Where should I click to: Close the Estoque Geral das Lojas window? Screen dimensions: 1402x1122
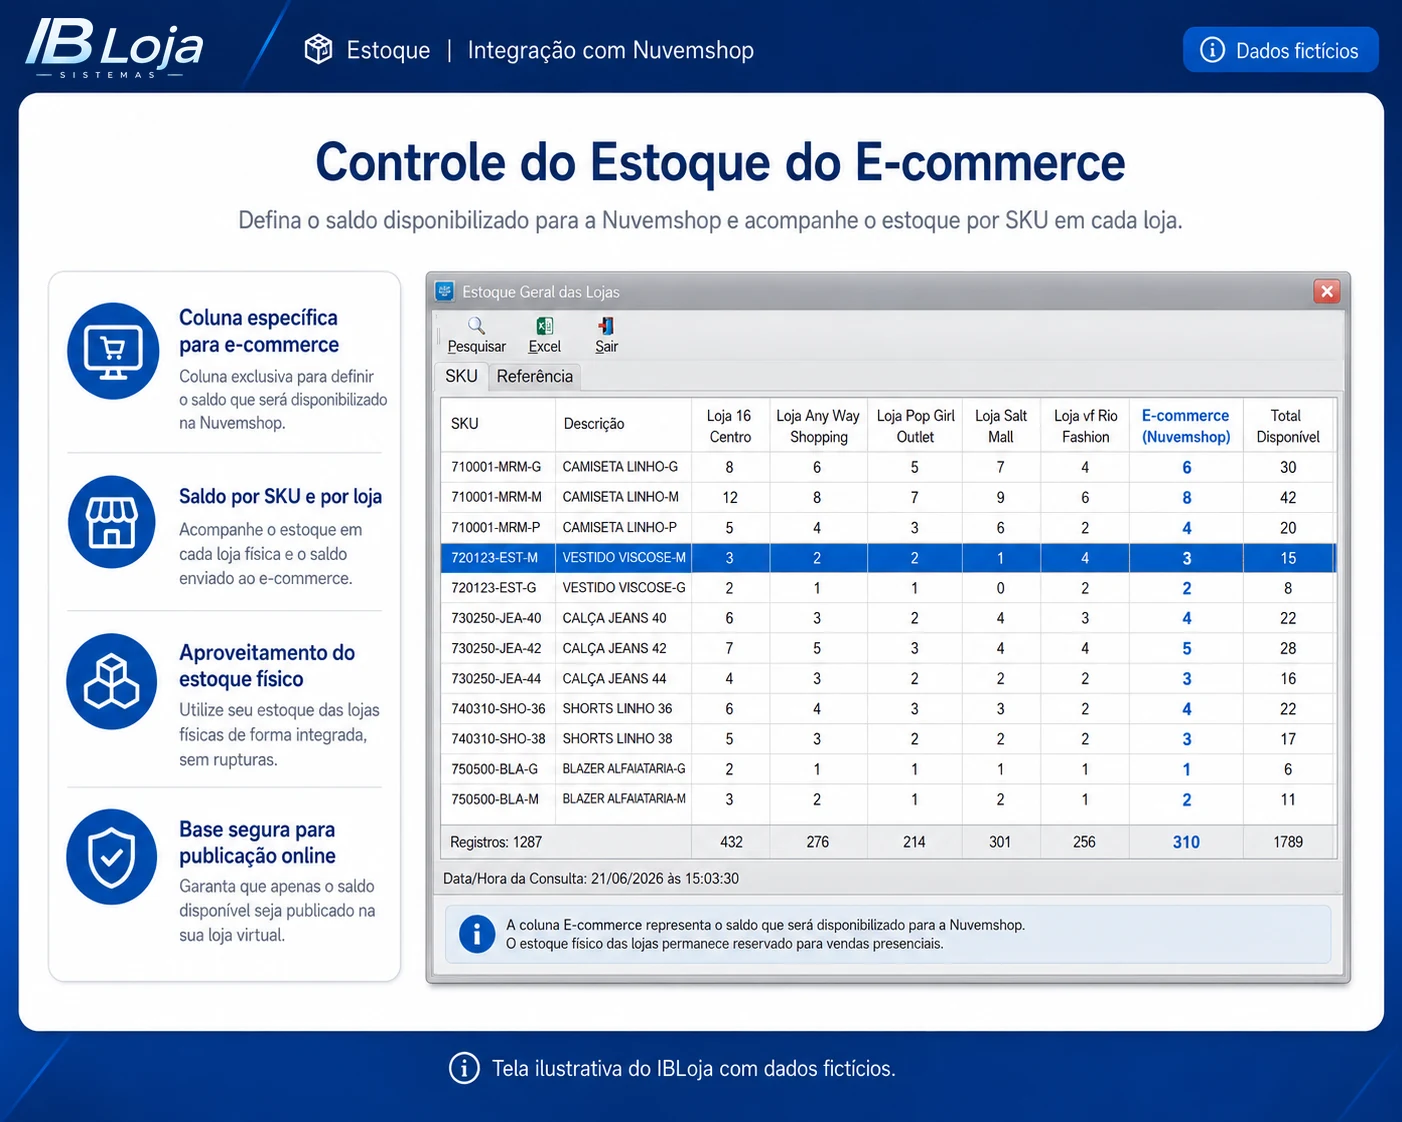1327,291
